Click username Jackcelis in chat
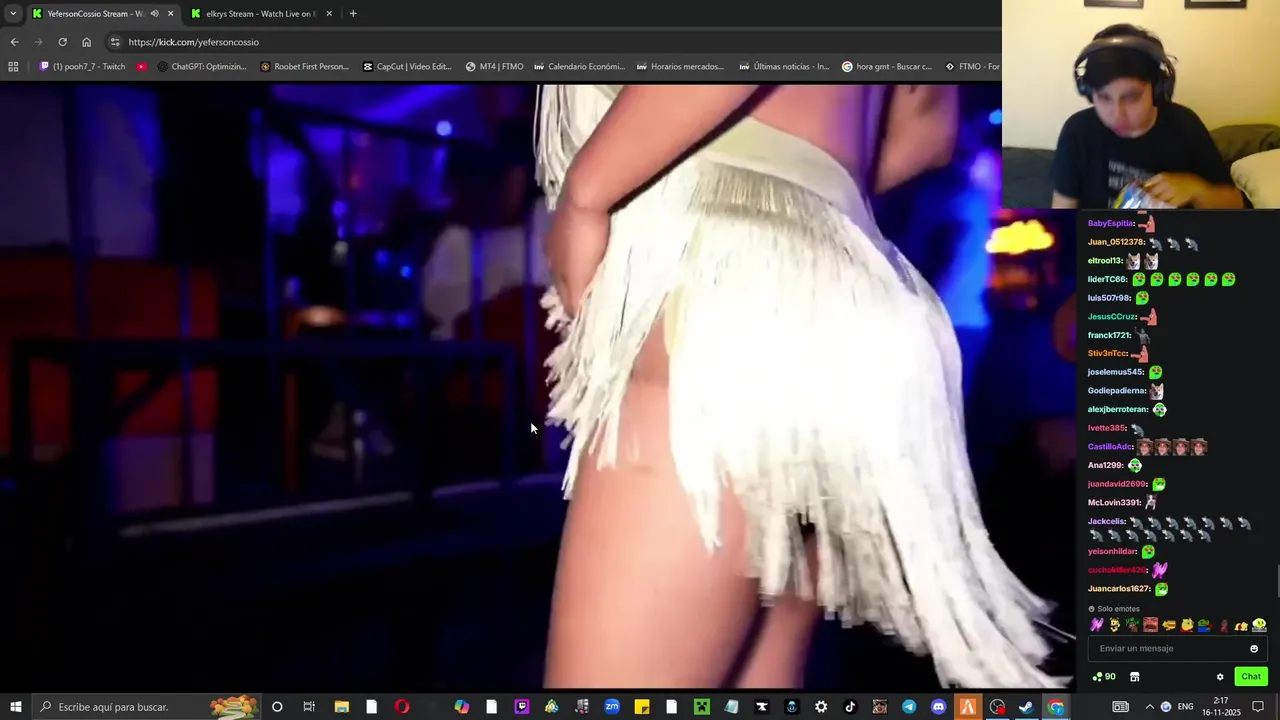 click(x=1107, y=522)
